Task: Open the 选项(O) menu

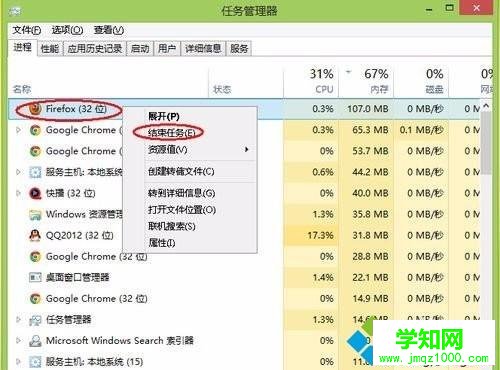Action: point(67,30)
